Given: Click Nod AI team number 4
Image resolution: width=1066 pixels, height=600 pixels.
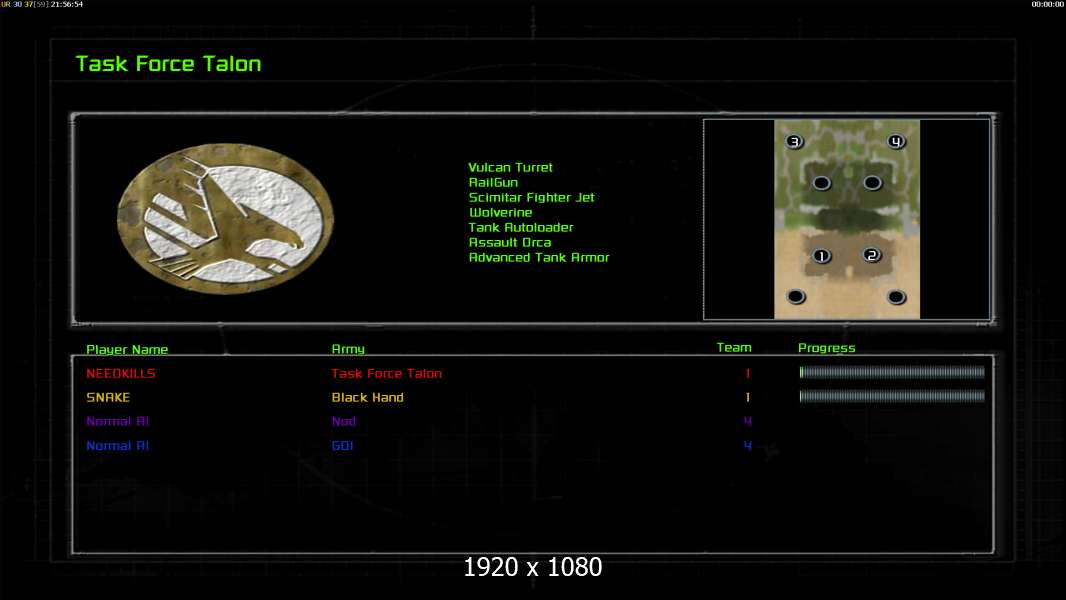Looking at the screenshot, I should [747, 421].
